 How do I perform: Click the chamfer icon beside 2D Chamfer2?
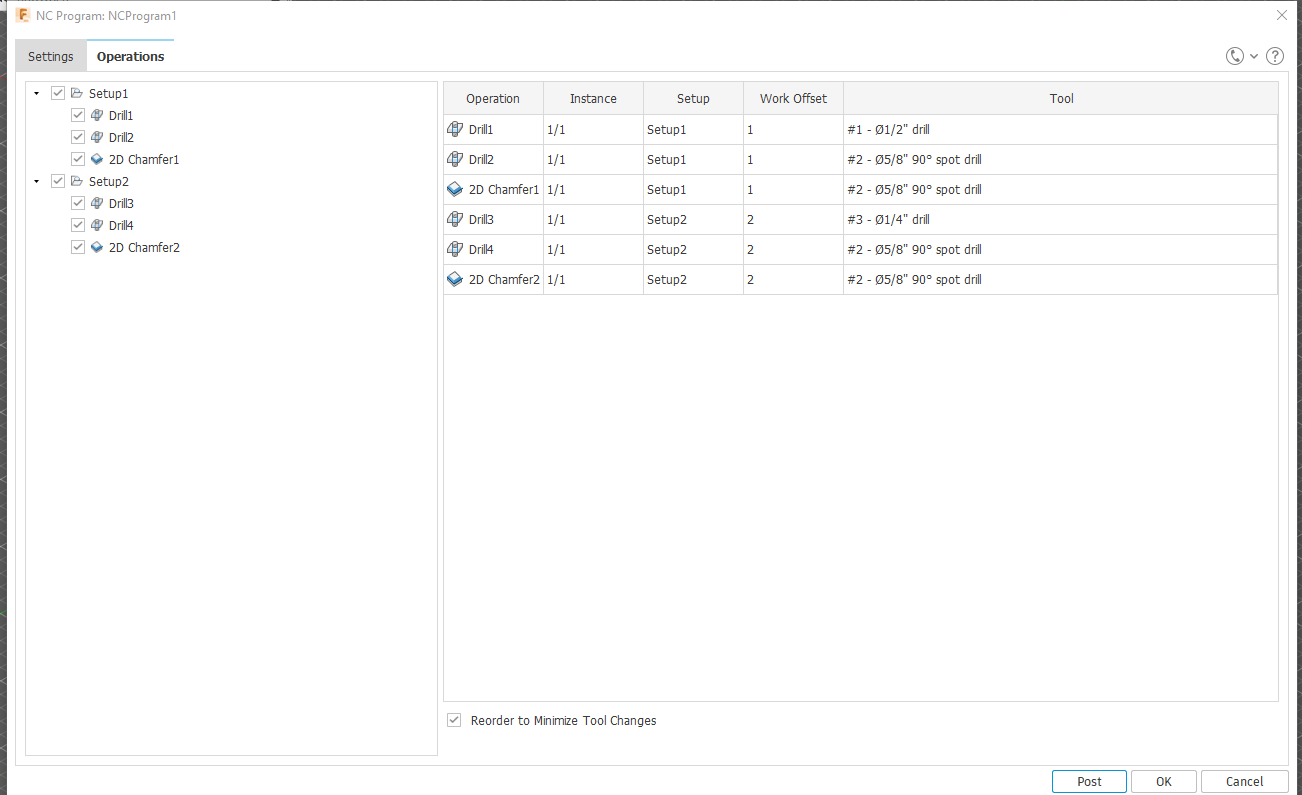coord(96,247)
